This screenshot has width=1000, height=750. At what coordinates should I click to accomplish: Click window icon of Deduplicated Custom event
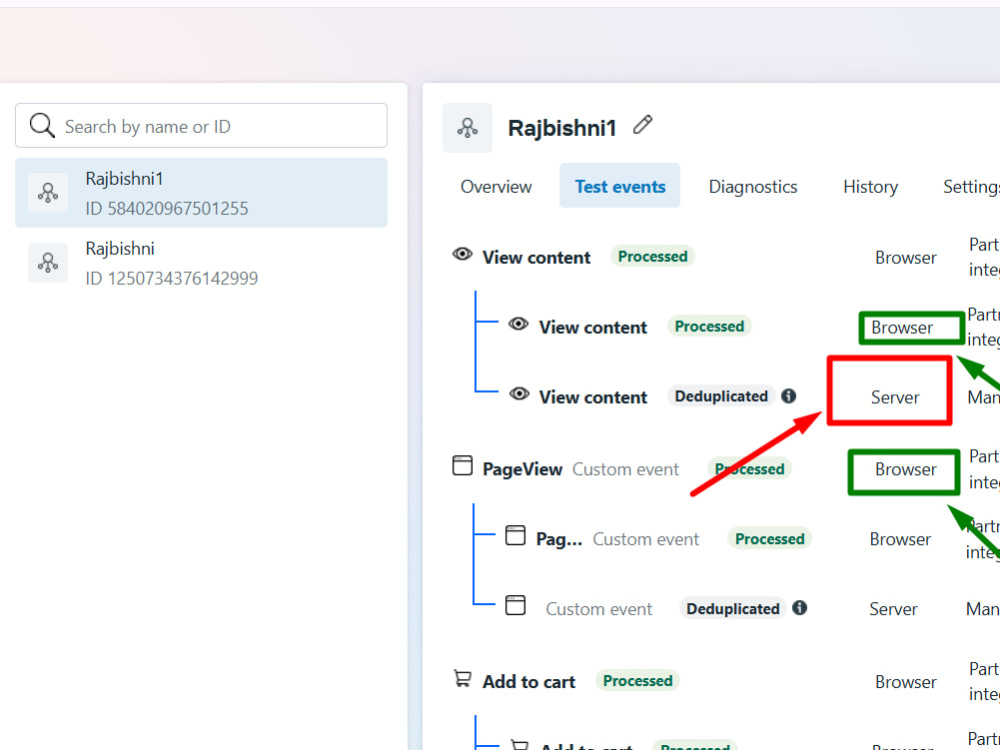[515, 605]
